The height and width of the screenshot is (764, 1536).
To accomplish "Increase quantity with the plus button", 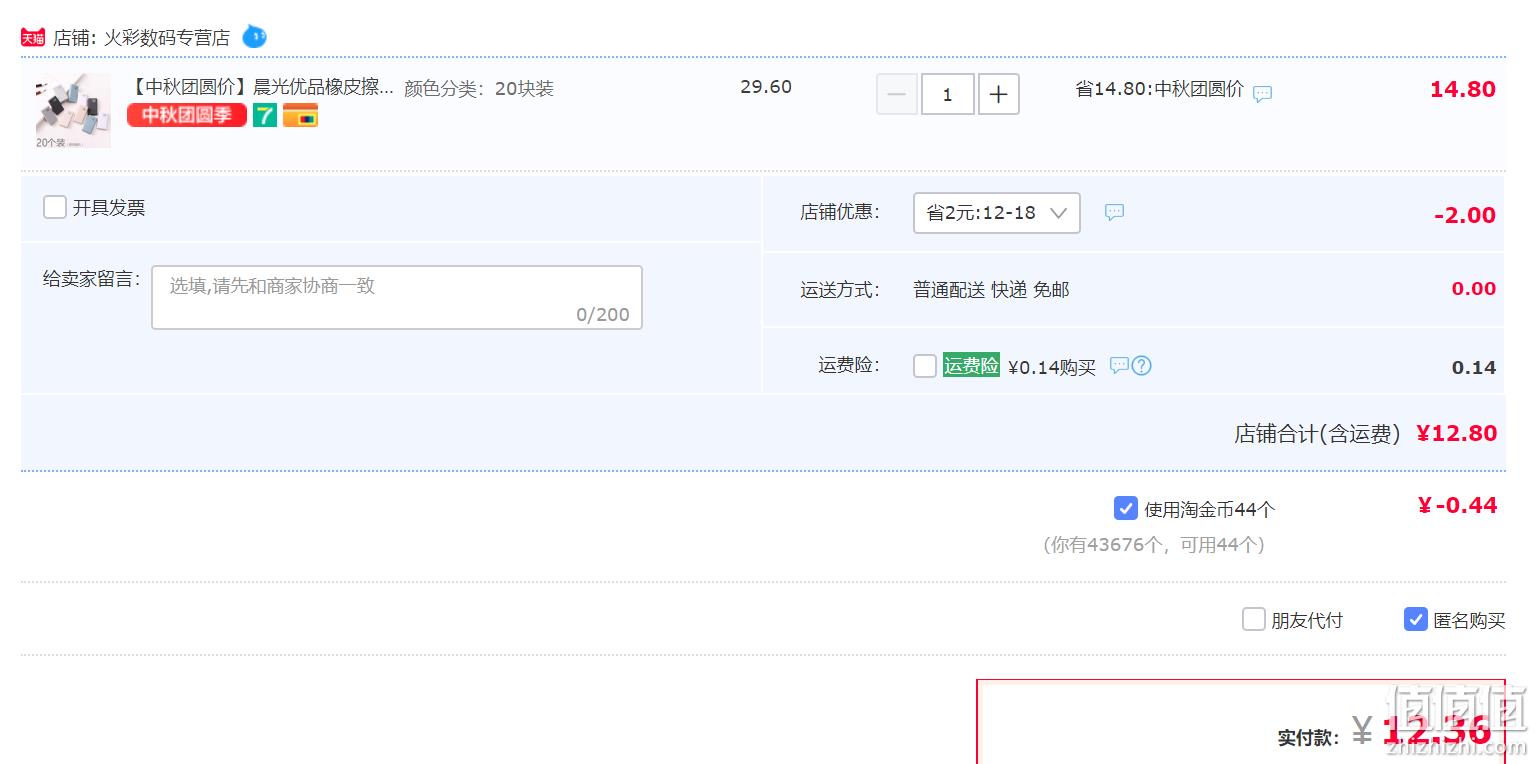I will tap(999, 95).
